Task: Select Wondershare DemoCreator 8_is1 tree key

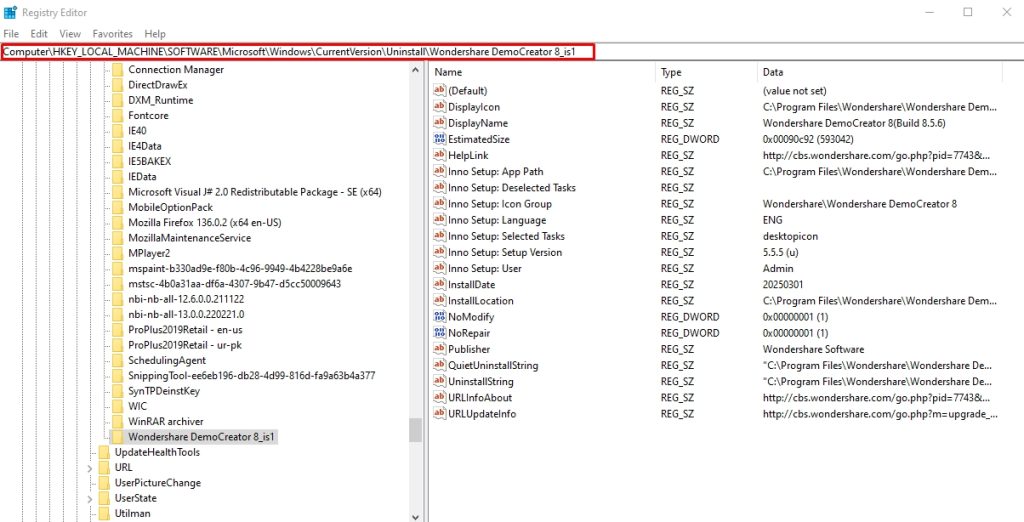Action: (202, 436)
